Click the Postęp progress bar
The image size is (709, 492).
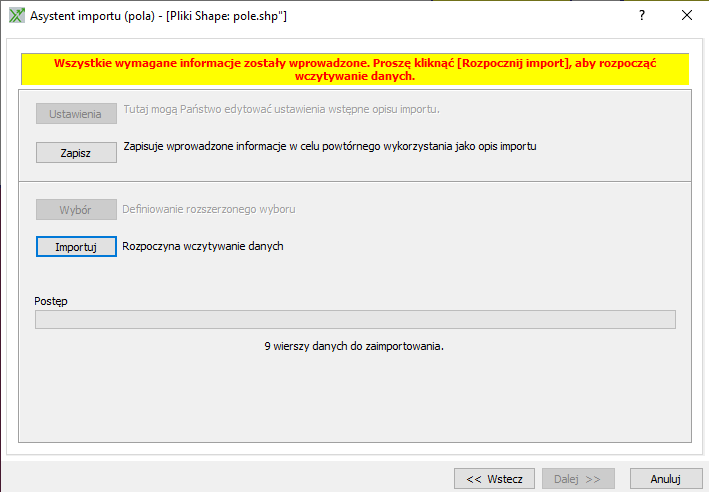(355, 319)
